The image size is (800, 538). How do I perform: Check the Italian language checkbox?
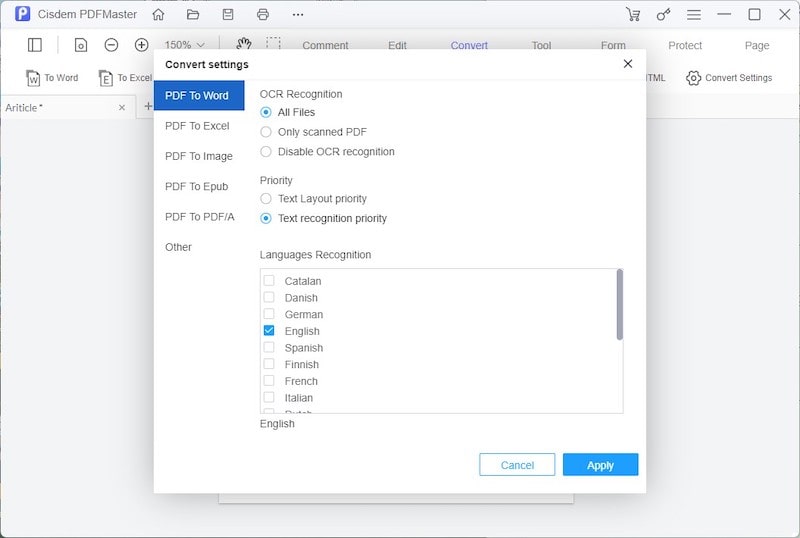[269, 398]
